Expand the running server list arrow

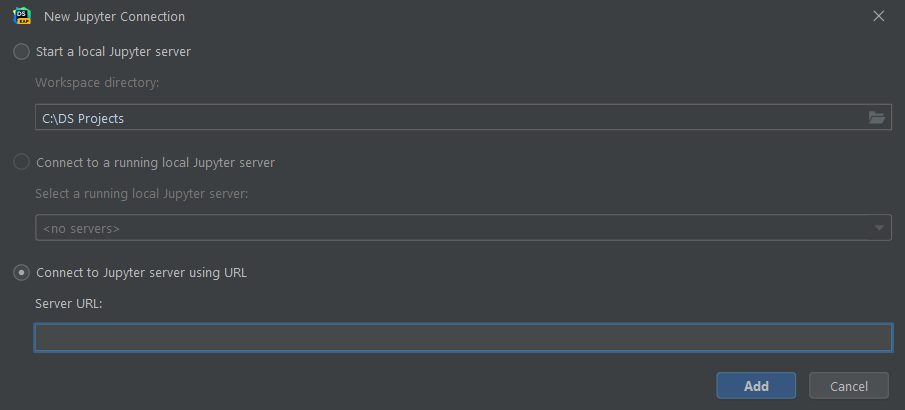click(878, 228)
